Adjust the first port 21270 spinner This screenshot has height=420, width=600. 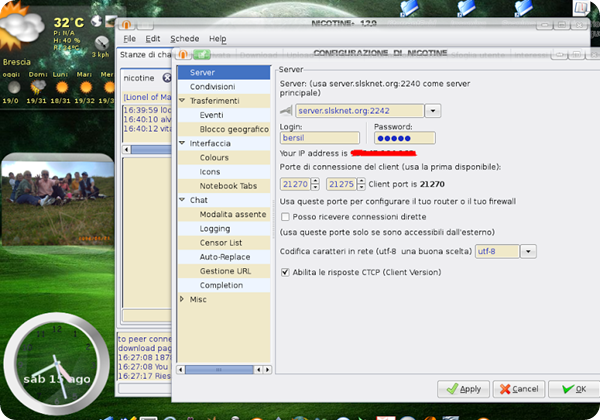point(315,184)
